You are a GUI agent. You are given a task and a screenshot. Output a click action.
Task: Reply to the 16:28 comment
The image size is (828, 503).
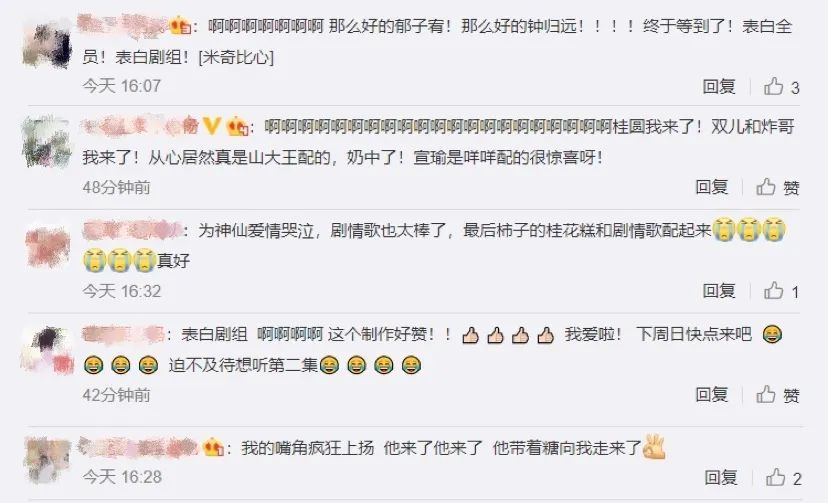coord(721,477)
